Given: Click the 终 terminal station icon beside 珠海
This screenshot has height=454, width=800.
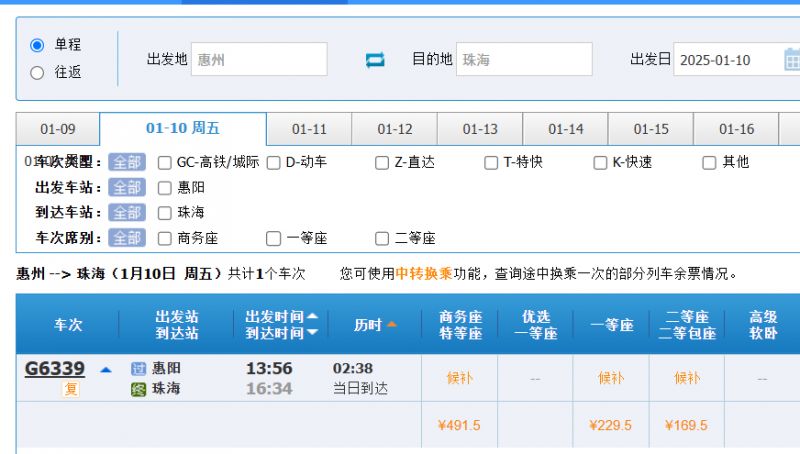Looking at the screenshot, I should [139, 389].
